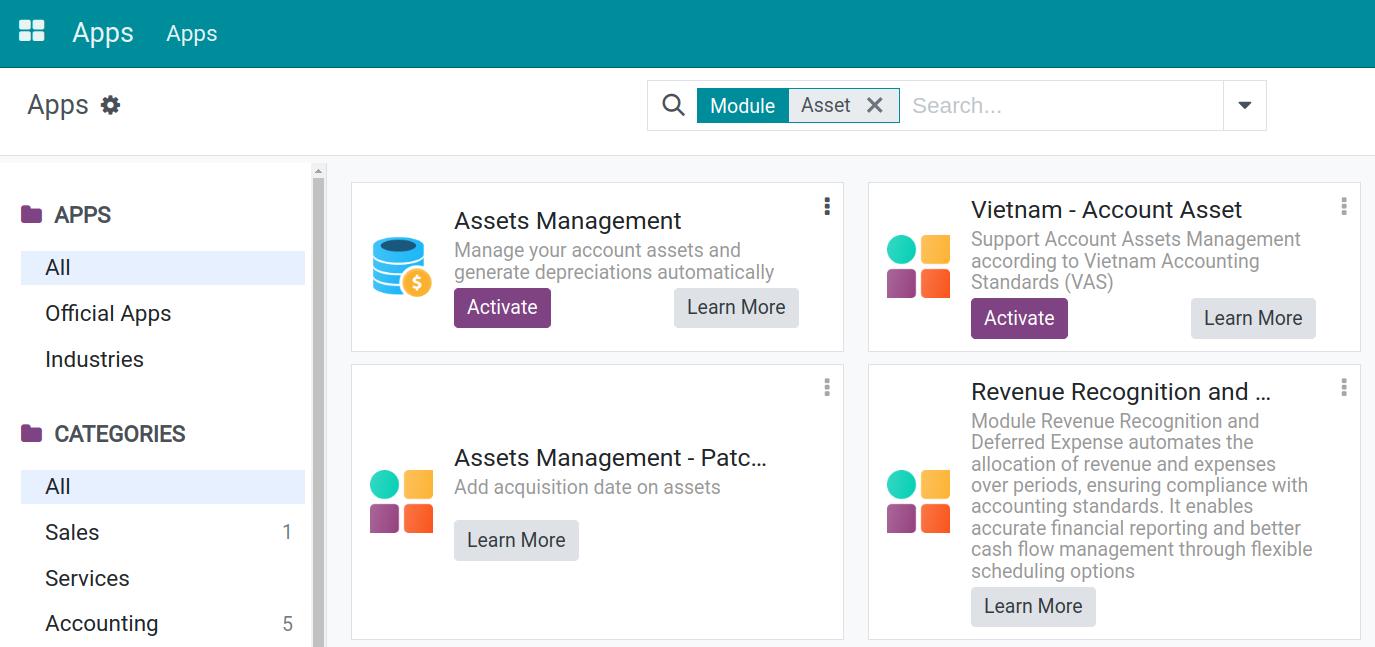Click 'Add acquisition date on assets' description

point(587,488)
